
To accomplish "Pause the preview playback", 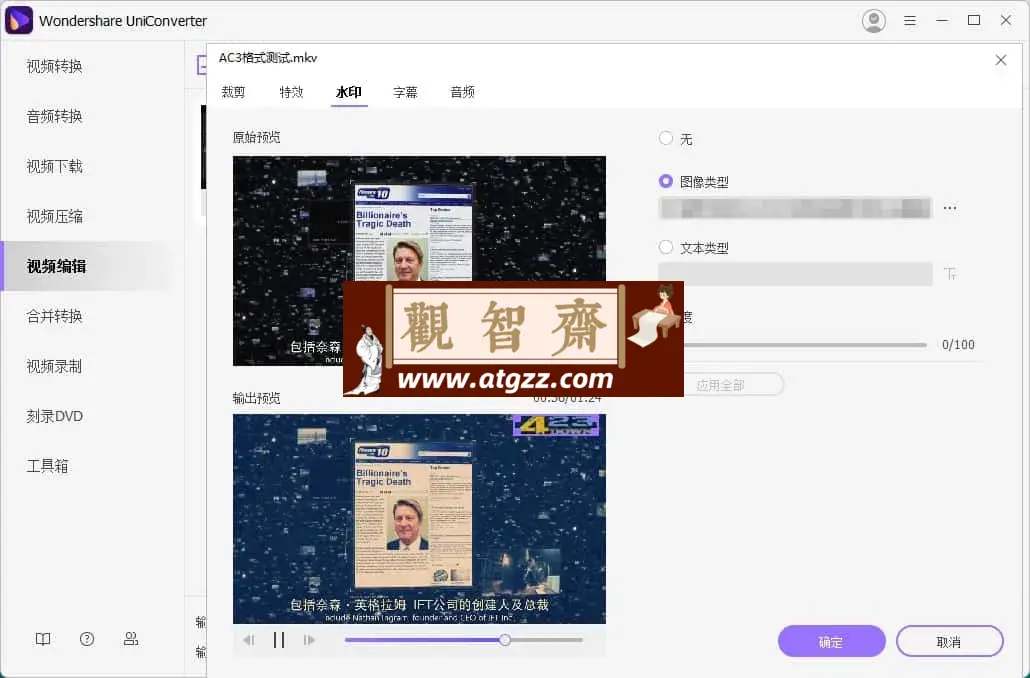I will pyautogui.click(x=279, y=640).
